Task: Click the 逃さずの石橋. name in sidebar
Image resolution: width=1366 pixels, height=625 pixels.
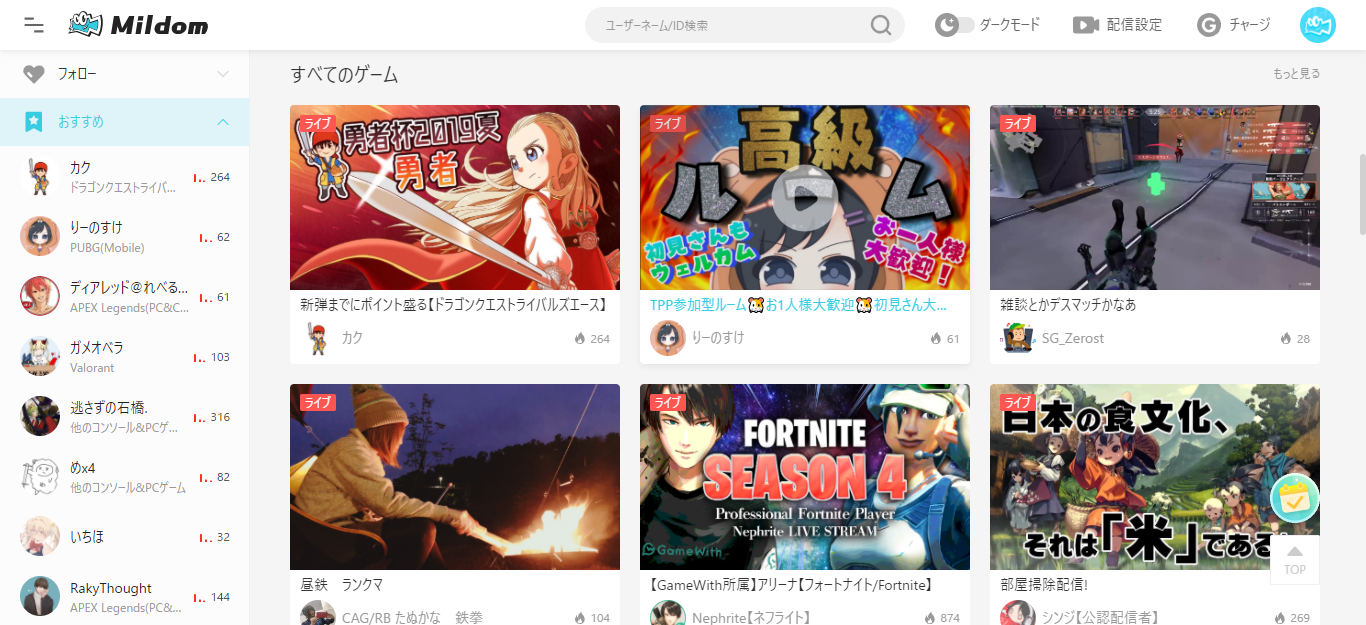Action: pos(109,407)
